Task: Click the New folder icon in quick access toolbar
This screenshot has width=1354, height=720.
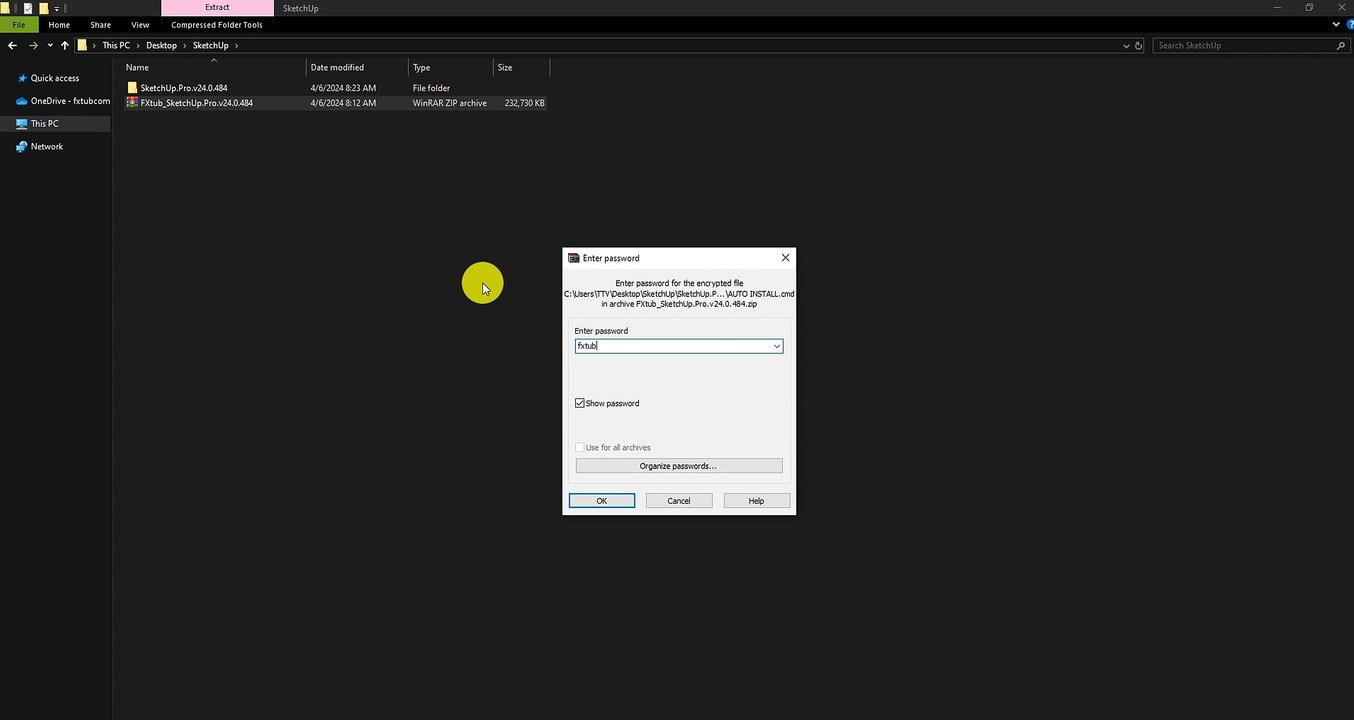Action: coord(43,8)
